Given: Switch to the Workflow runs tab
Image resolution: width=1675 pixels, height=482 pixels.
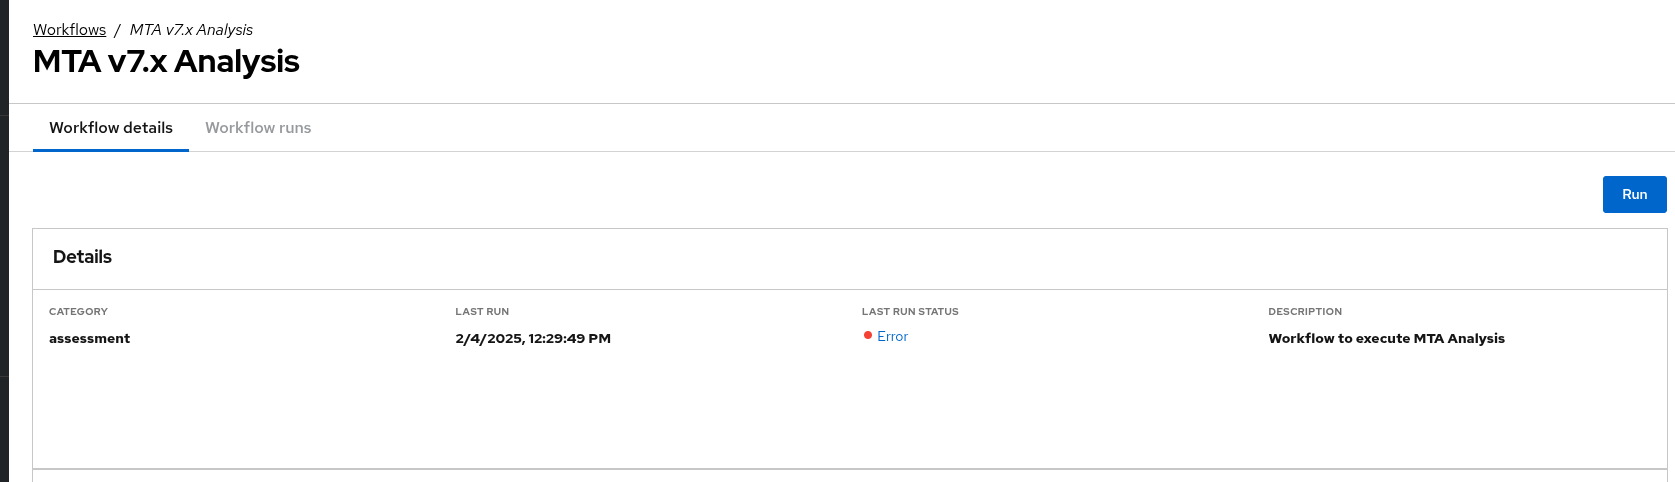Looking at the screenshot, I should [x=258, y=128].
